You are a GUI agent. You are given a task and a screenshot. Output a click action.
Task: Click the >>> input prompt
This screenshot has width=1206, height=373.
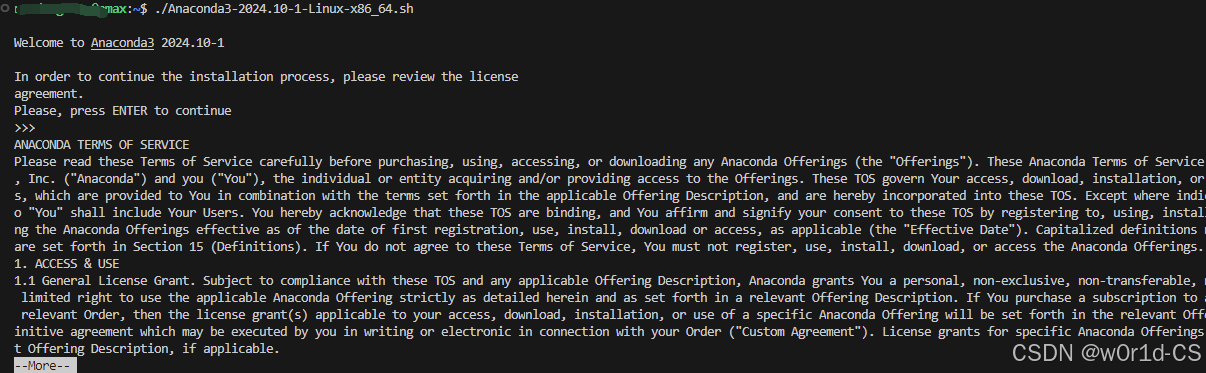(x=24, y=128)
